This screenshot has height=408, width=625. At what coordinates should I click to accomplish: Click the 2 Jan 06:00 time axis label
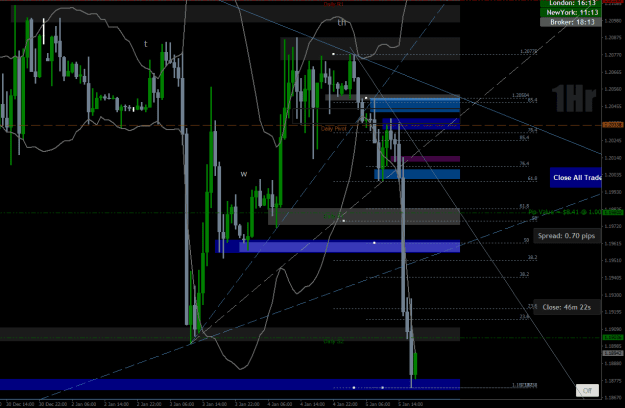point(84,404)
